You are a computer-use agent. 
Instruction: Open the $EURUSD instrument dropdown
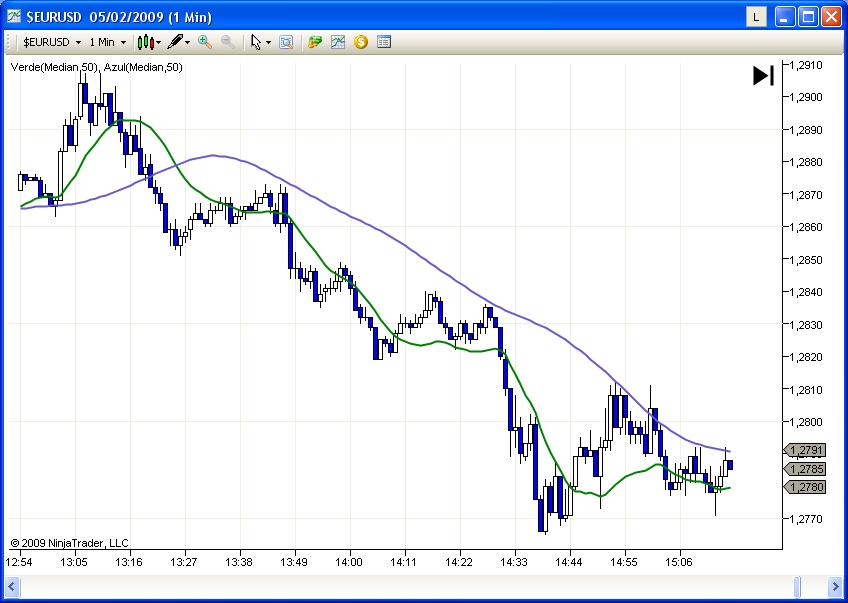(52, 42)
